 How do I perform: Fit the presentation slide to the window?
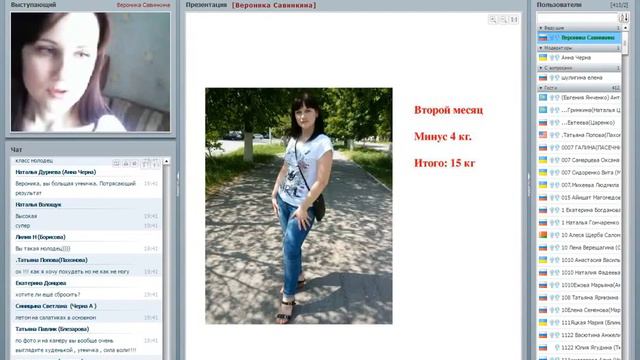click(x=514, y=20)
